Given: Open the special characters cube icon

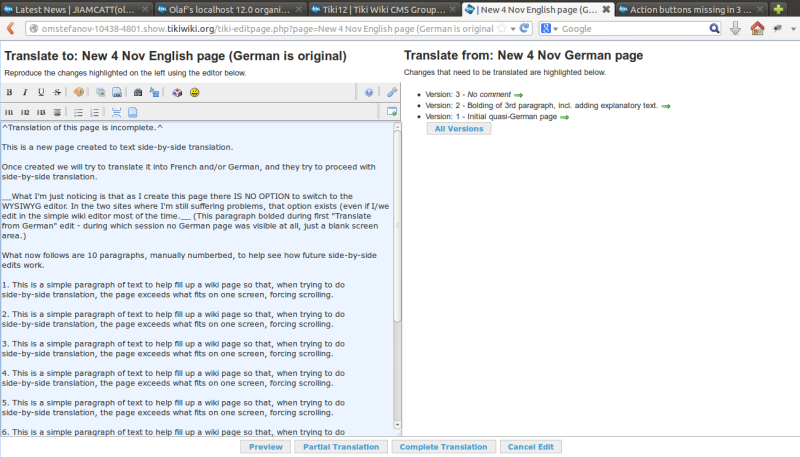Looking at the screenshot, I should coord(177,92).
